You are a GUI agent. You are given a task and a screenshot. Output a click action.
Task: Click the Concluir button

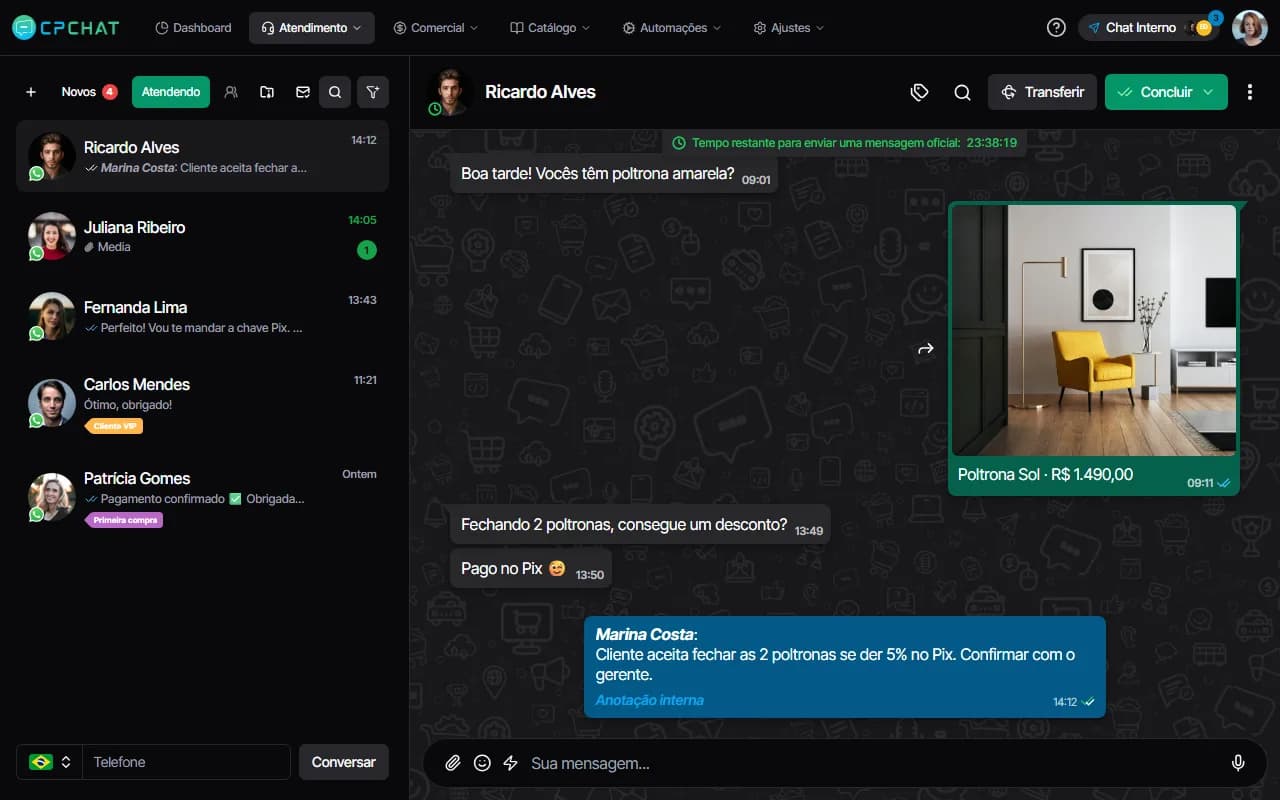click(x=1166, y=92)
